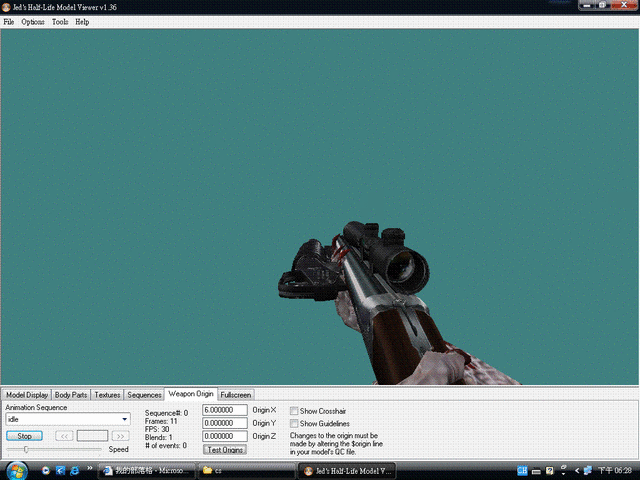Switch to the Body Parts tab
640x480 pixels.
[71, 395]
